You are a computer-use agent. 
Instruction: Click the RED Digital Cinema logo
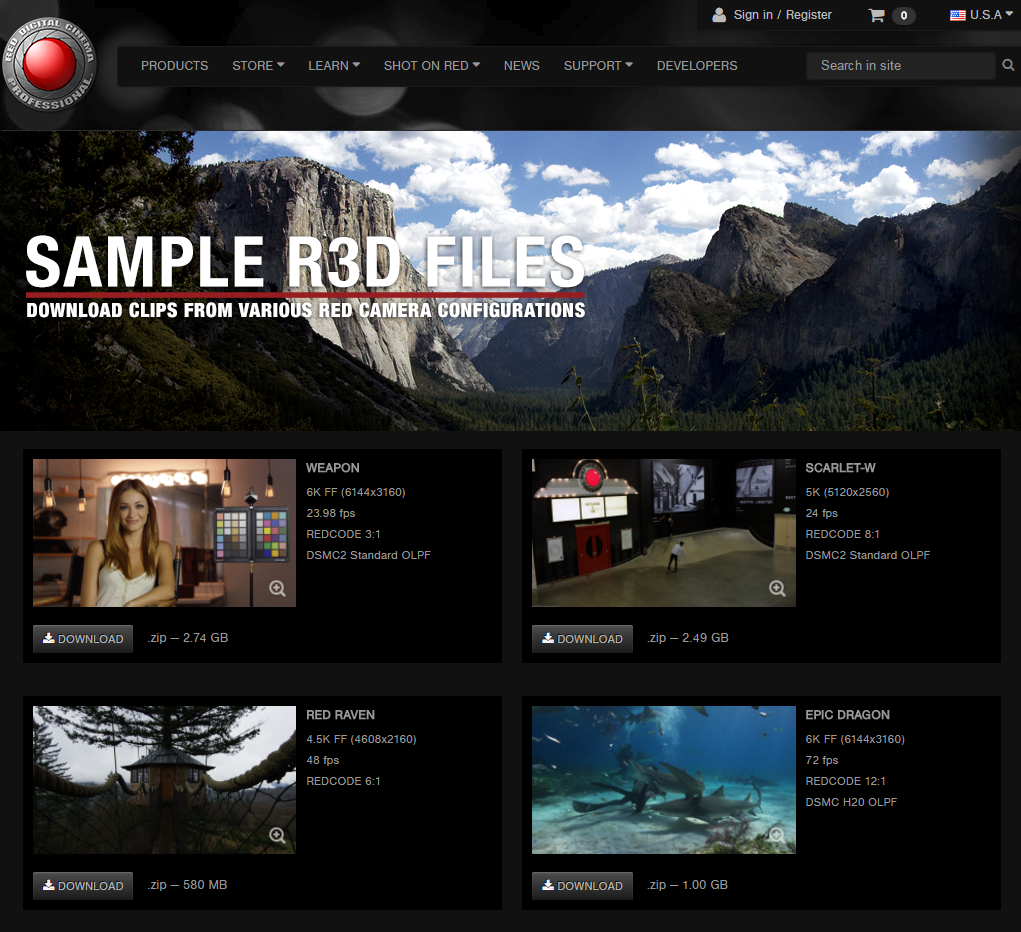coord(51,65)
